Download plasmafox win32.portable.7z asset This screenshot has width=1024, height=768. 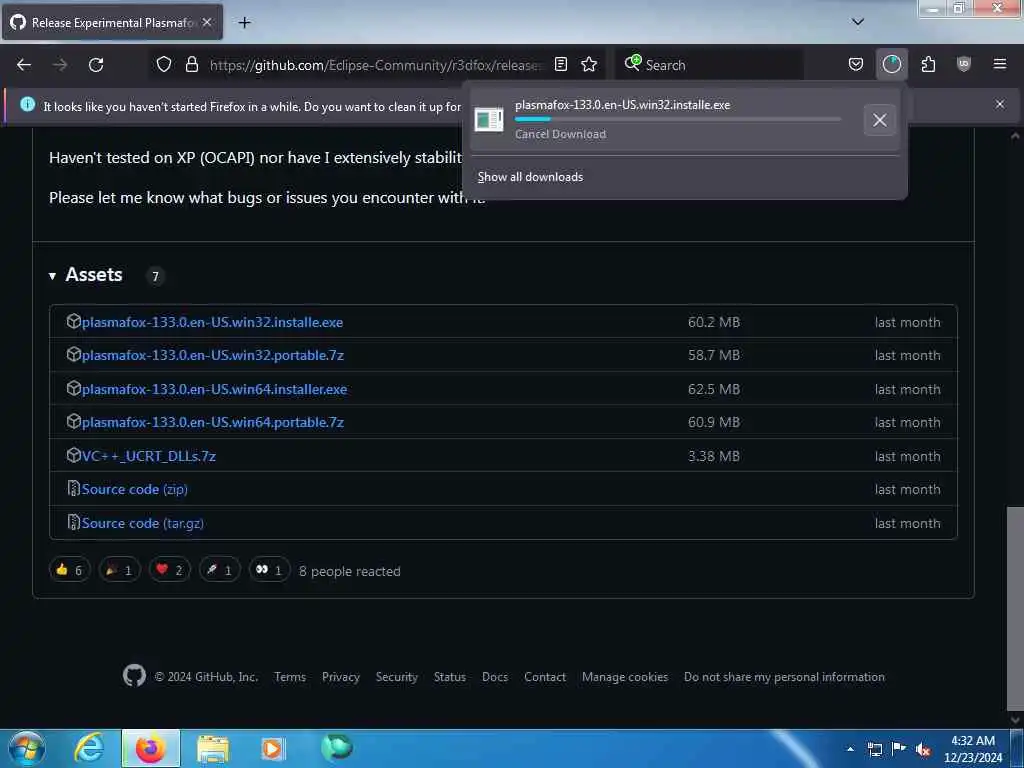[x=212, y=355]
